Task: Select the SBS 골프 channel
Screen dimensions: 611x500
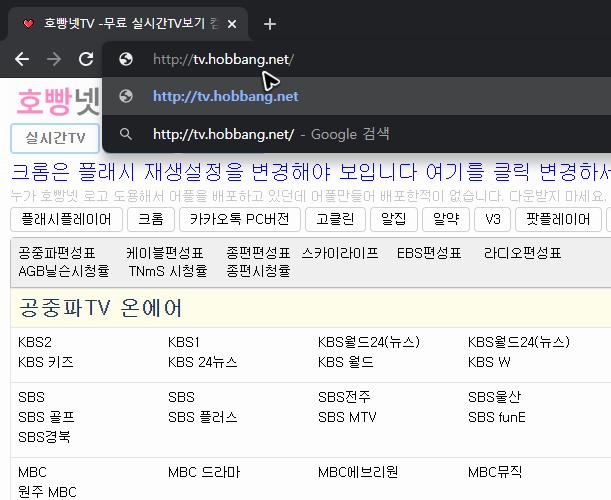Action: [x=46, y=417]
